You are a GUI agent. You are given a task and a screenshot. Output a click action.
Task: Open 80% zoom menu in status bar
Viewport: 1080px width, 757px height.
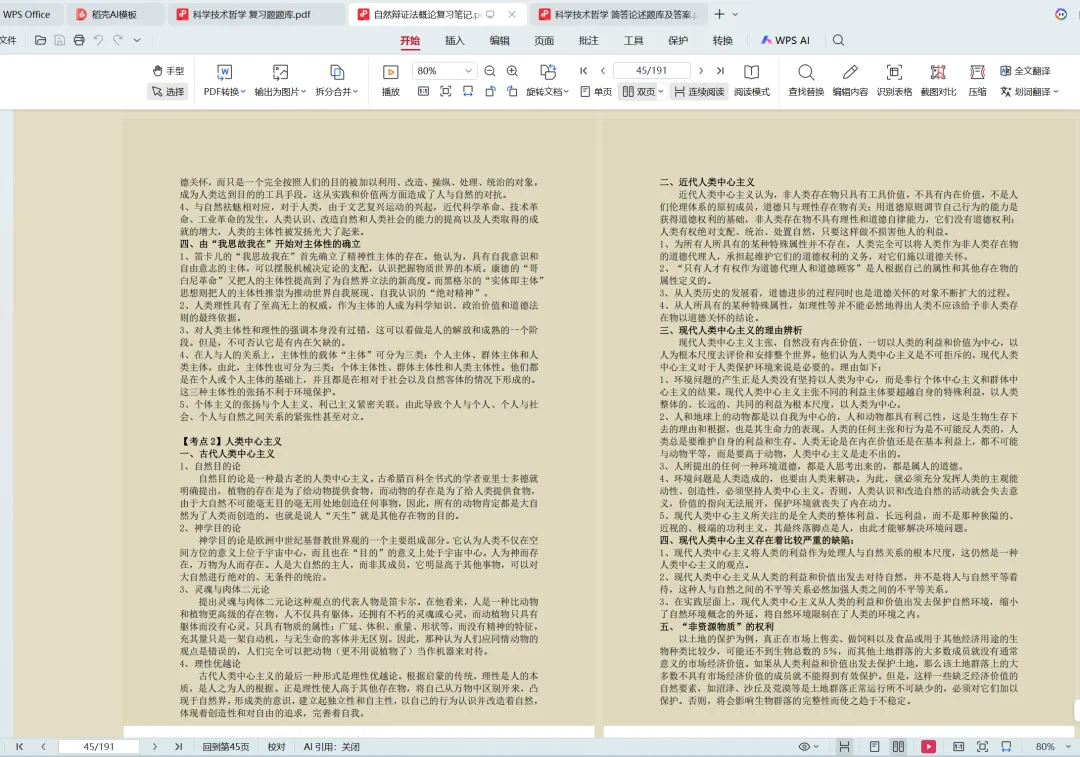click(x=1054, y=747)
